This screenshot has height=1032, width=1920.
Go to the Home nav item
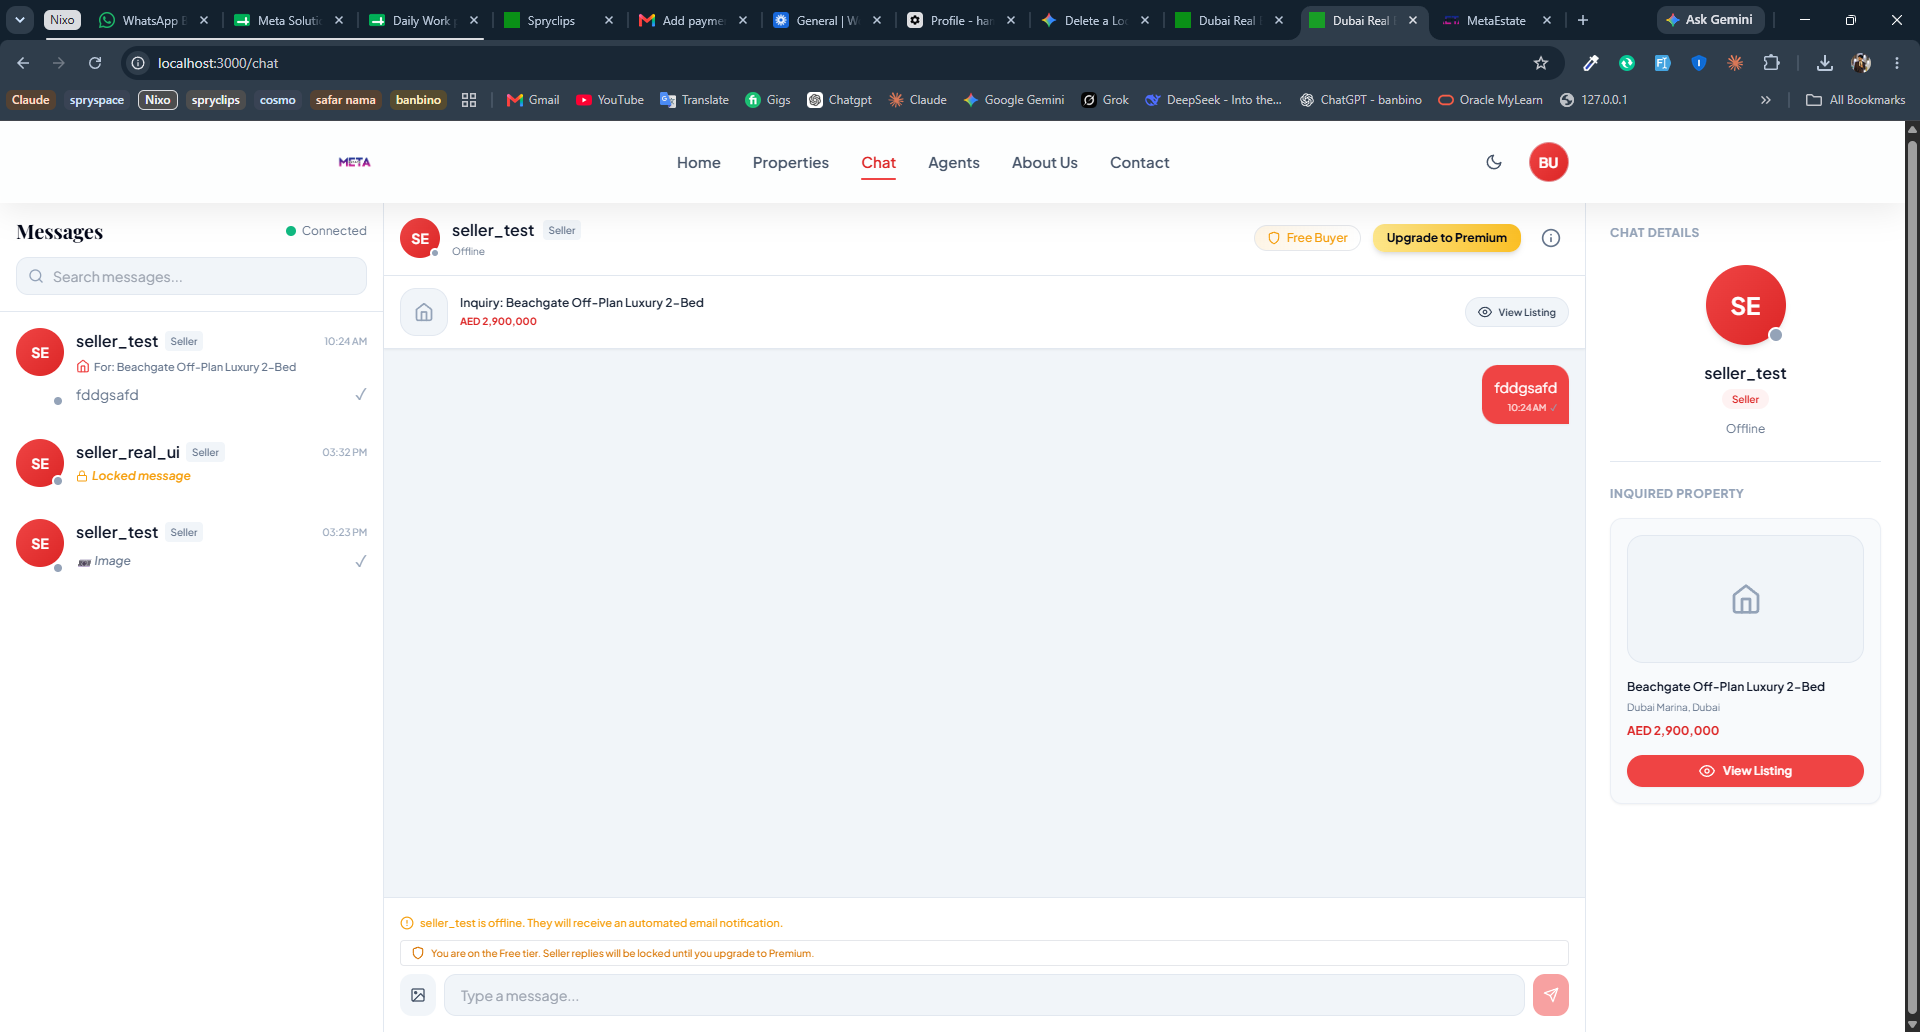pyautogui.click(x=699, y=163)
